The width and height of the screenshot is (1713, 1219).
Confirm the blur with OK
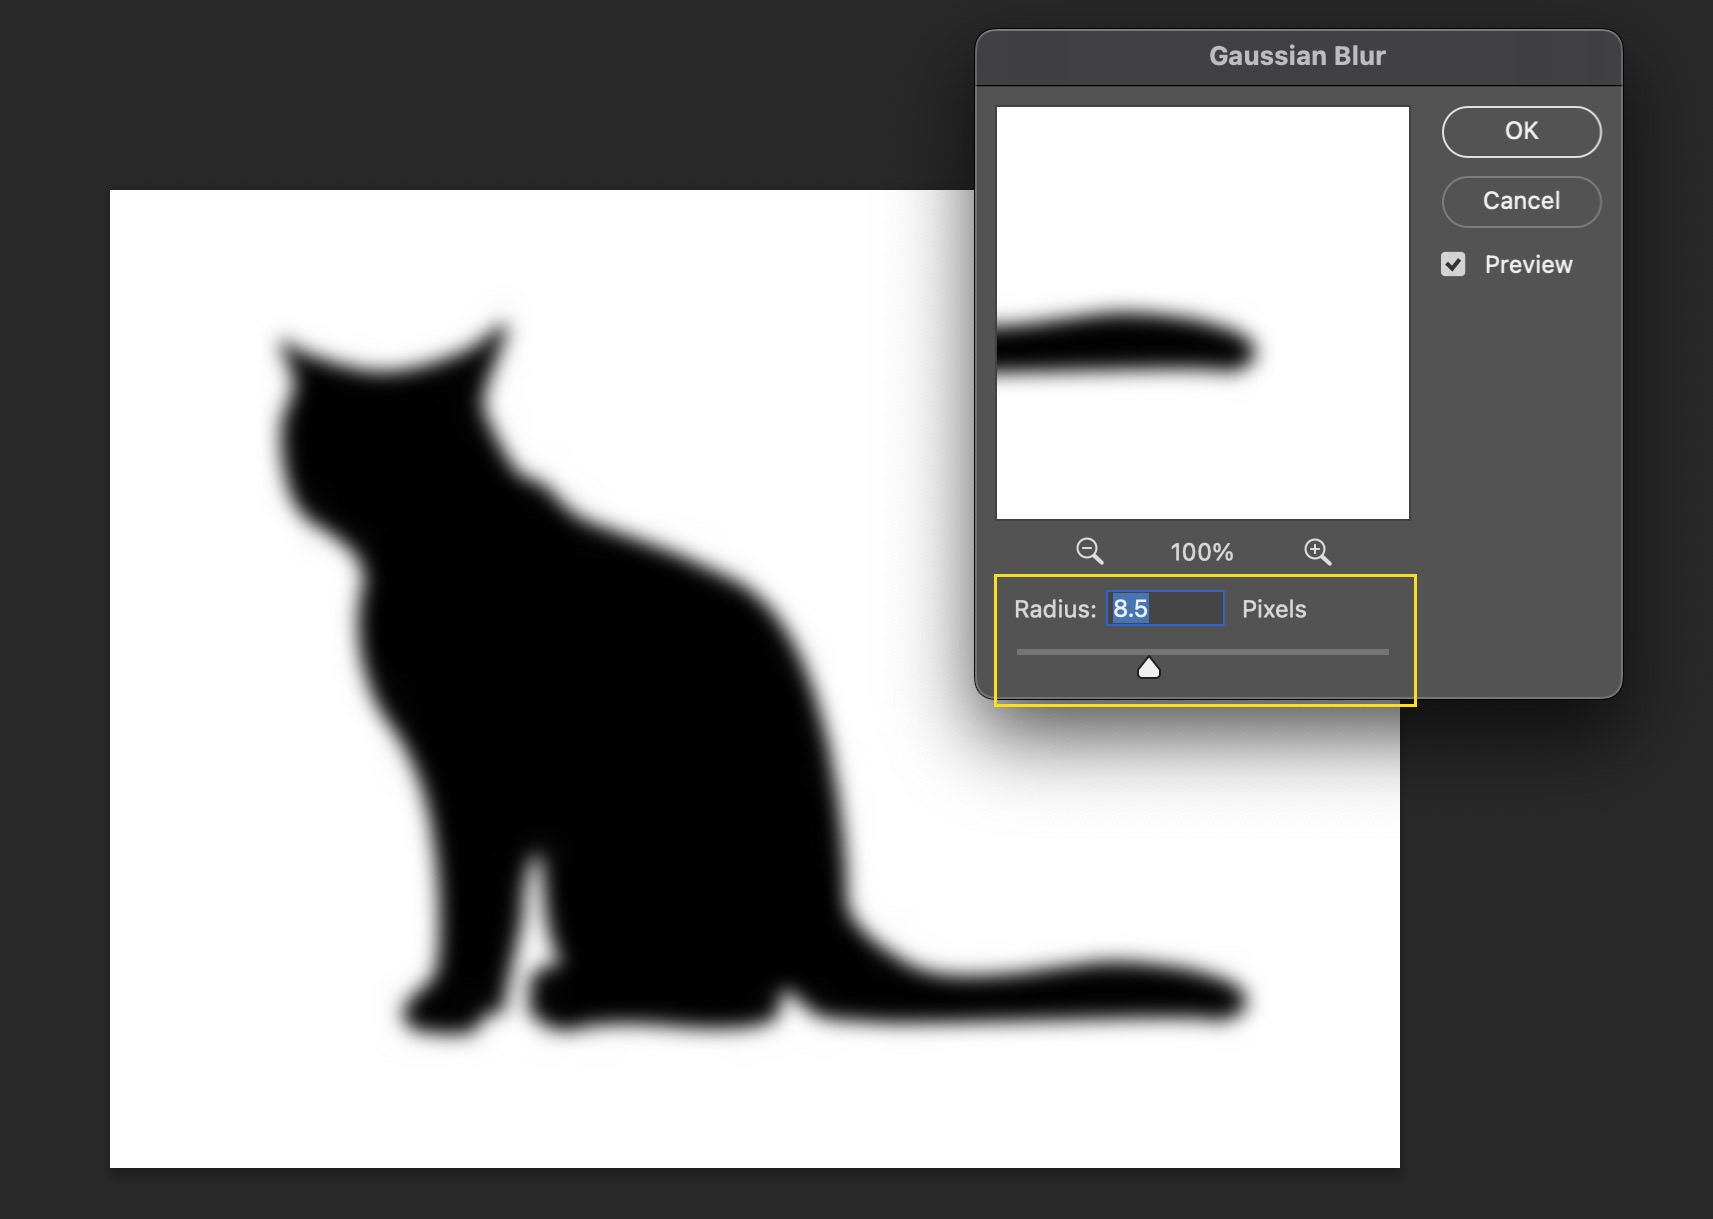pyautogui.click(x=1521, y=132)
